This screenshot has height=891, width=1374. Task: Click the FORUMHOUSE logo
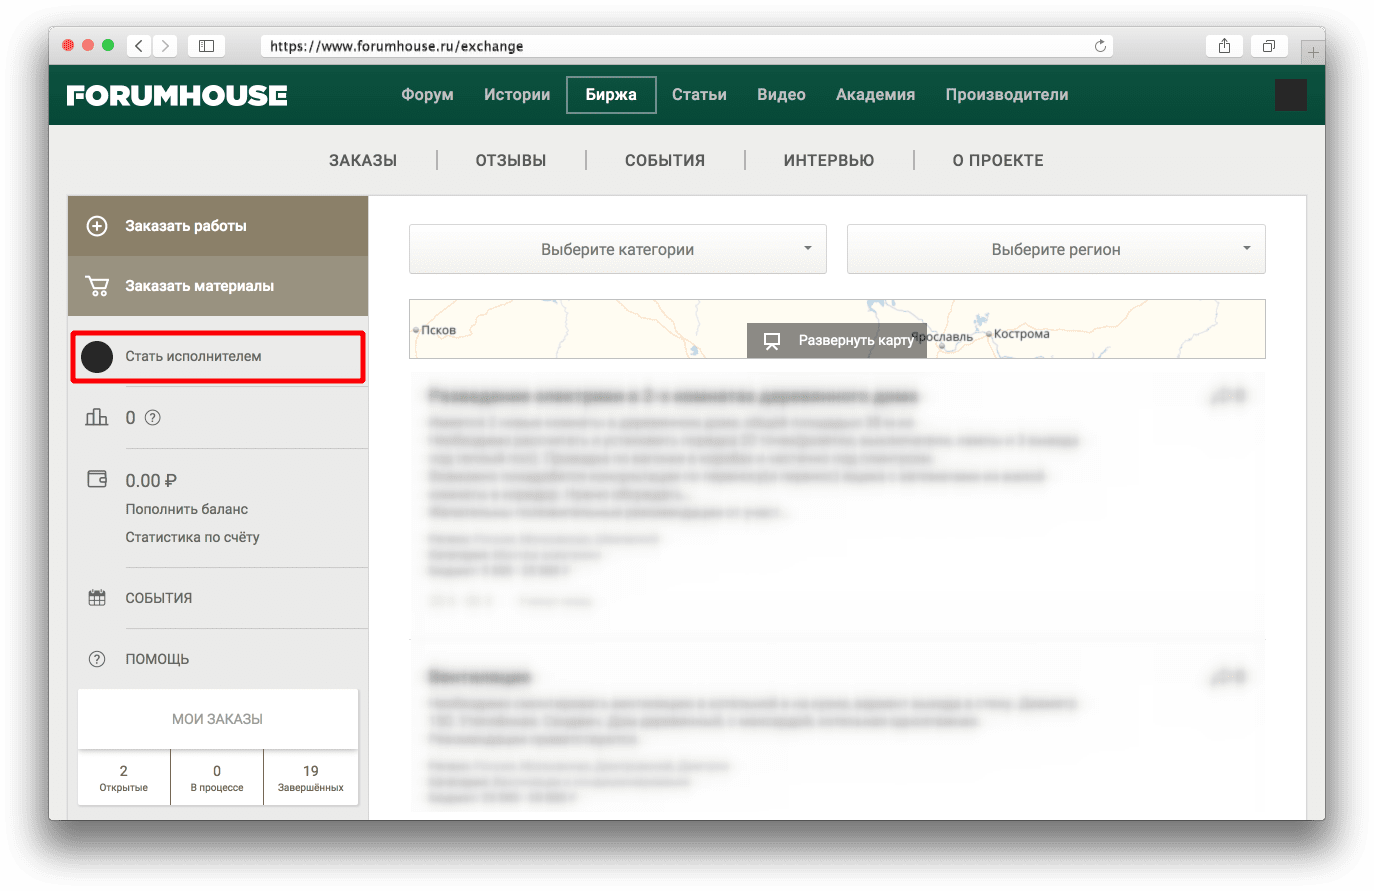177,96
